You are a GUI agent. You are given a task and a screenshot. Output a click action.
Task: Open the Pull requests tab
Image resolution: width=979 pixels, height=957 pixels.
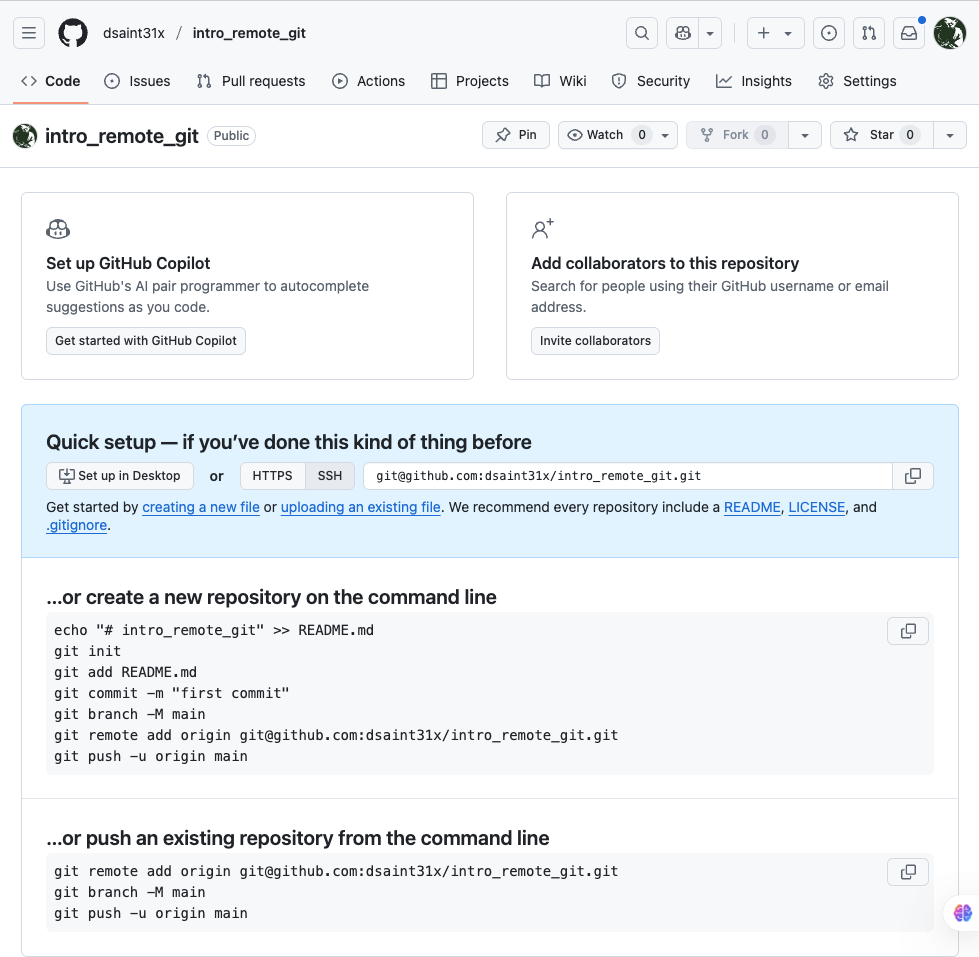click(251, 81)
